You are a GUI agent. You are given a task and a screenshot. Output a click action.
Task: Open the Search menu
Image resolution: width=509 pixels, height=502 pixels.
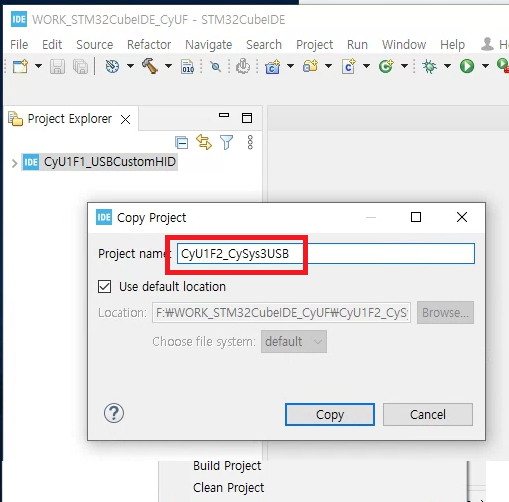click(x=264, y=44)
